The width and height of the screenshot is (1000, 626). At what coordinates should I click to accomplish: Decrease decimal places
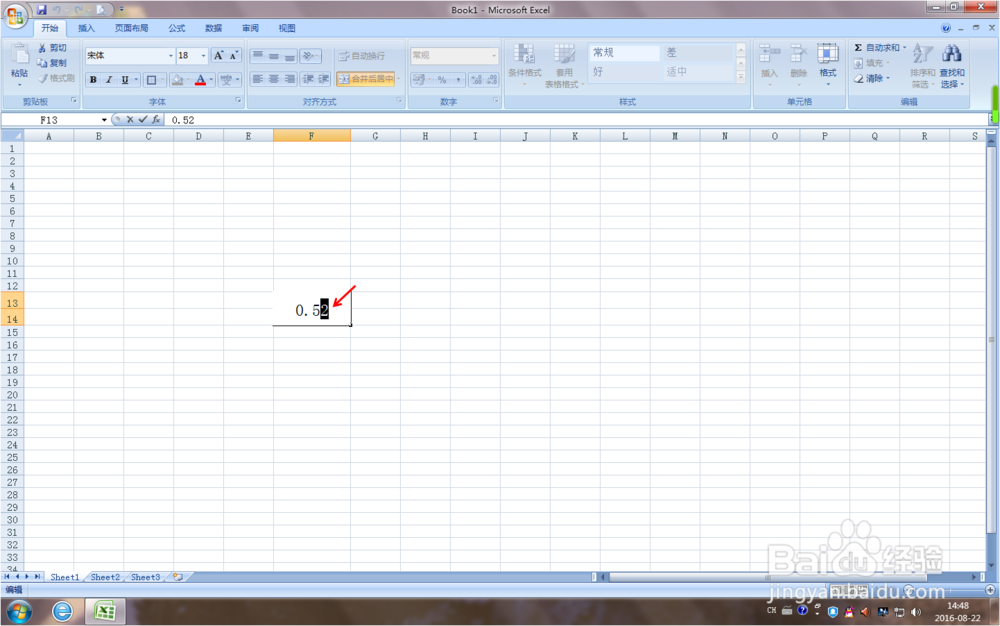(x=491, y=80)
